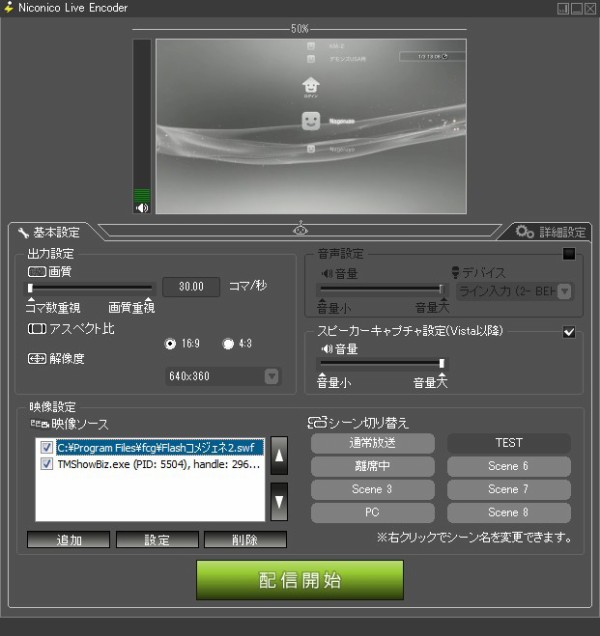Image resolution: width=600 pixels, height=636 pixels.
Task: Click the video preview thumbnail
Action: pos(311,126)
